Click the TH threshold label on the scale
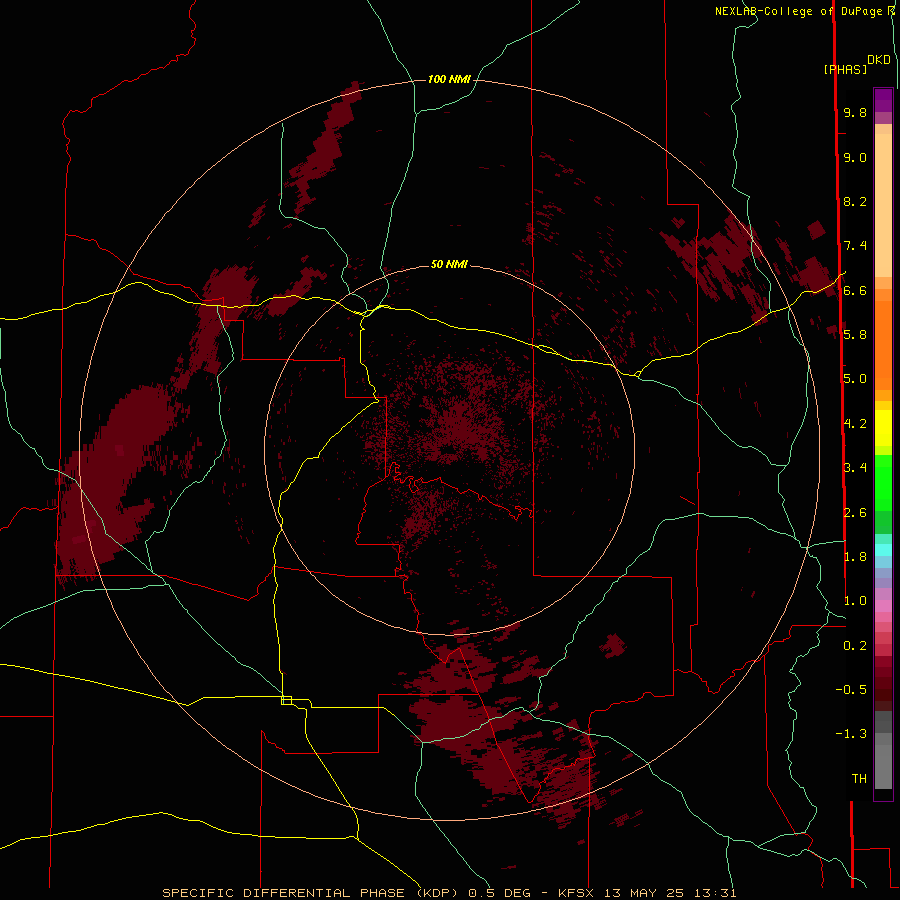Screen dimensions: 900x900 pos(859,778)
